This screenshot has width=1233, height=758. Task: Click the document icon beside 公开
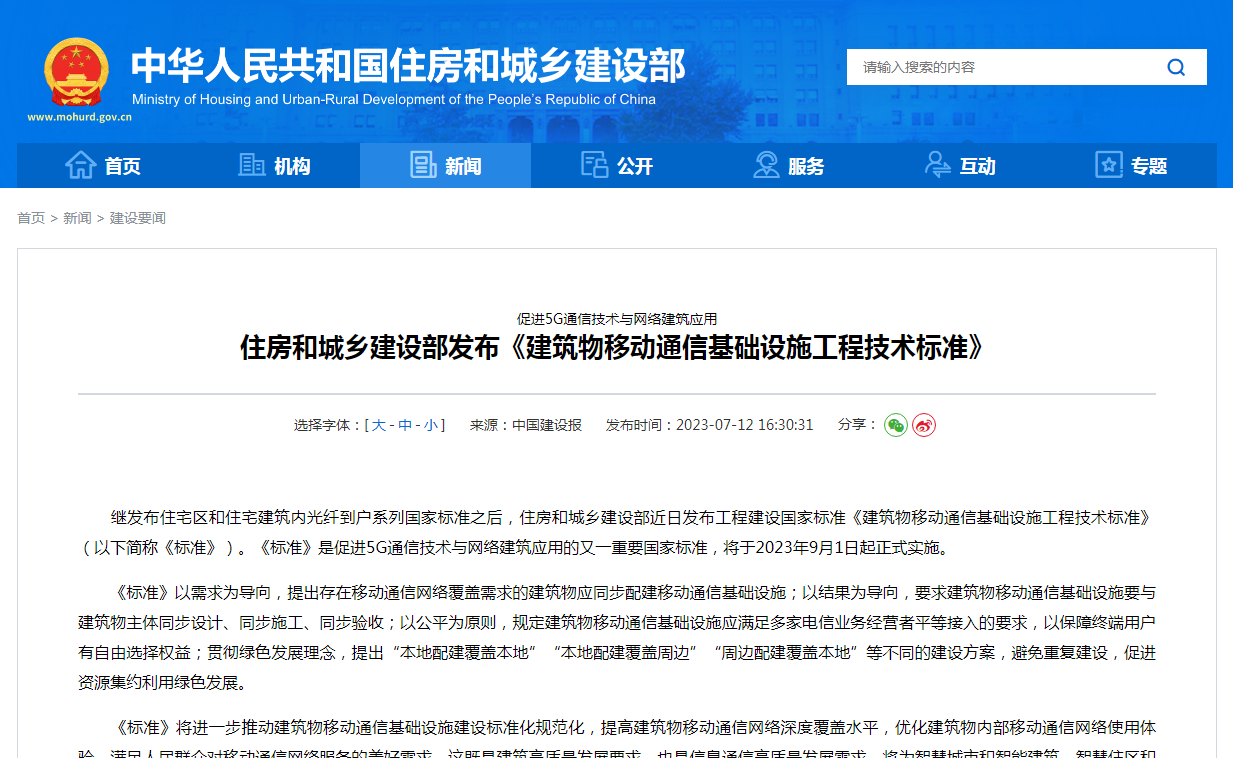pyautogui.click(x=595, y=165)
